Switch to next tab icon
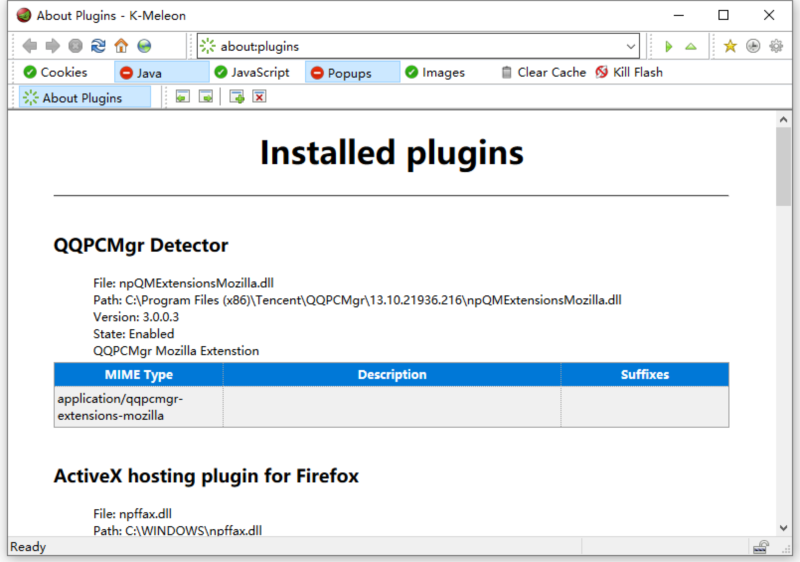Viewport: 800px width, 562px height. coord(206,96)
